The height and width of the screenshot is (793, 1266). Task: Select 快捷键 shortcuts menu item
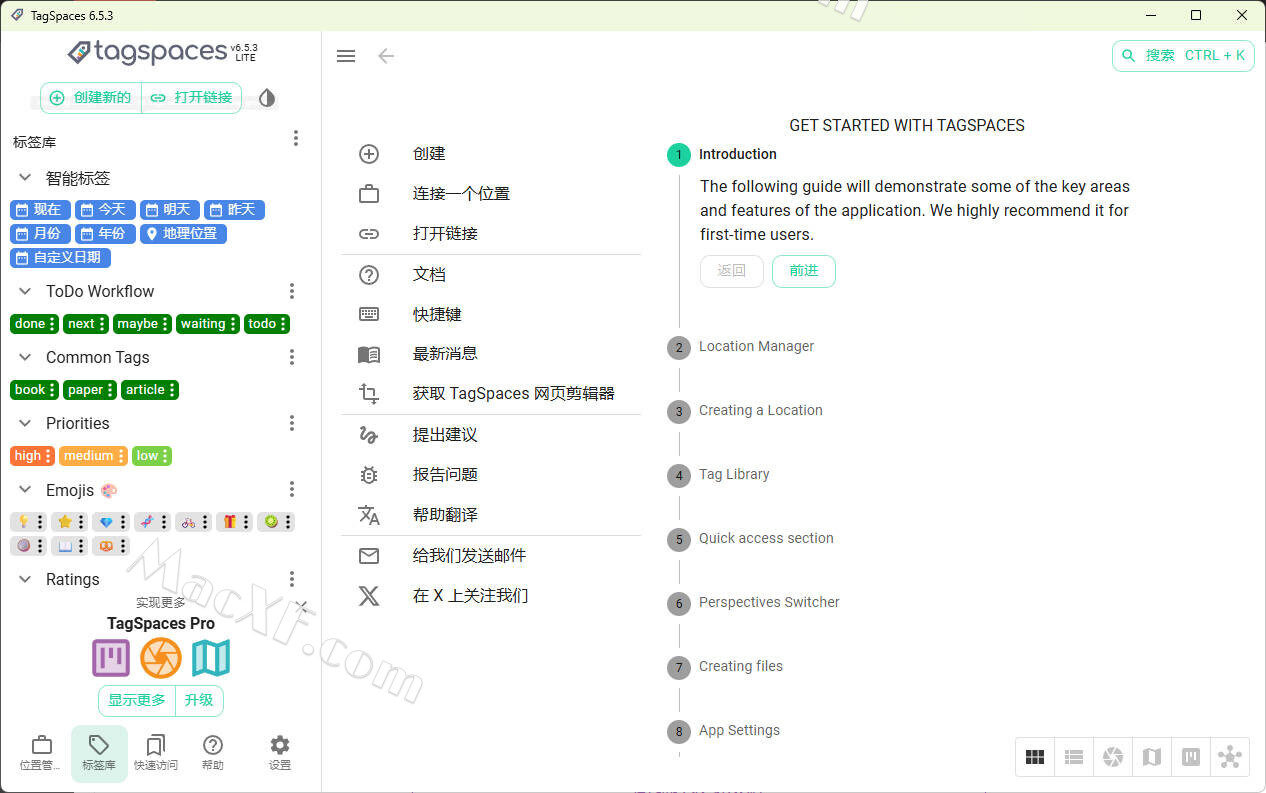point(491,314)
